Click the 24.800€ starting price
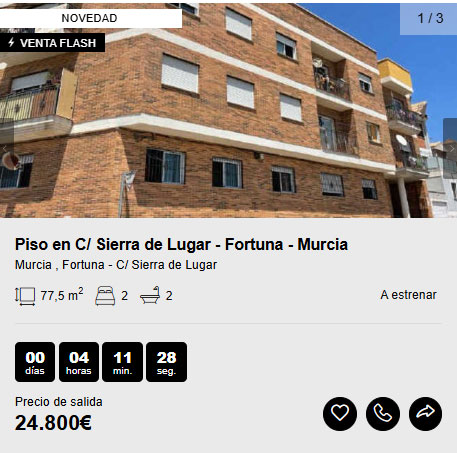Image resolution: width=457 pixels, height=453 pixels. pyautogui.click(x=53, y=423)
